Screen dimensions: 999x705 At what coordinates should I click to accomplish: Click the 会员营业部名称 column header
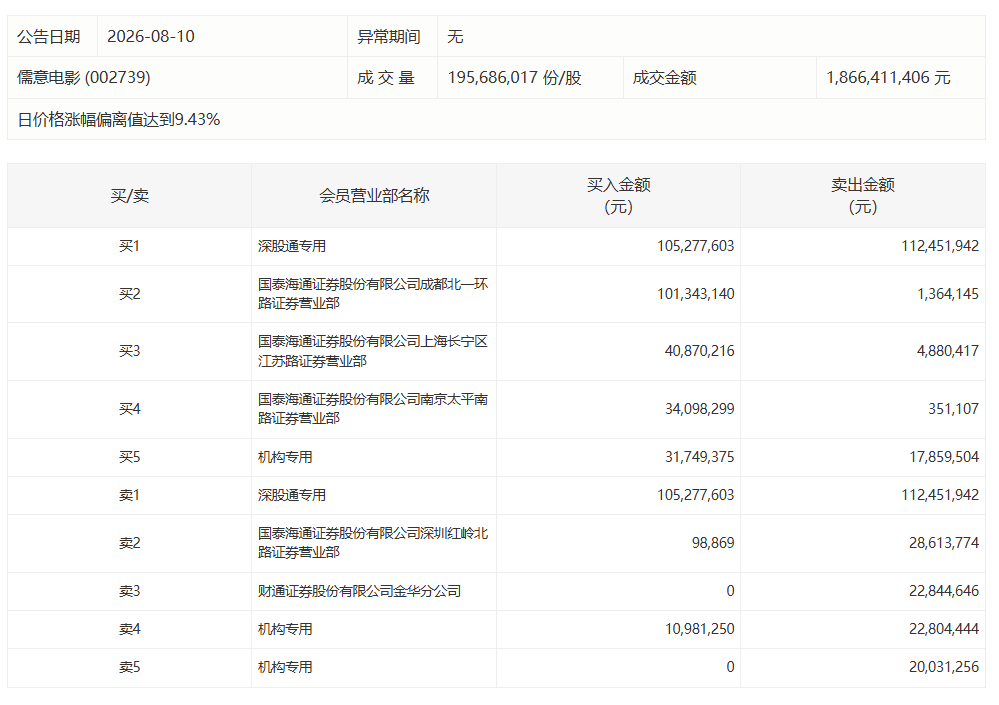click(x=374, y=196)
